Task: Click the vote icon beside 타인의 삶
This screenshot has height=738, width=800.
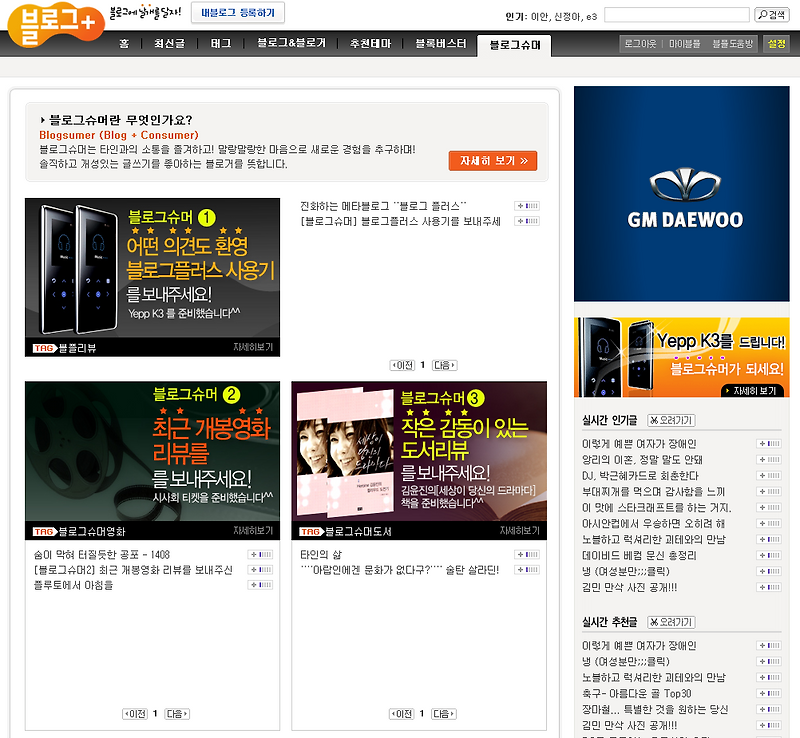Action: pyautogui.click(x=527, y=555)
